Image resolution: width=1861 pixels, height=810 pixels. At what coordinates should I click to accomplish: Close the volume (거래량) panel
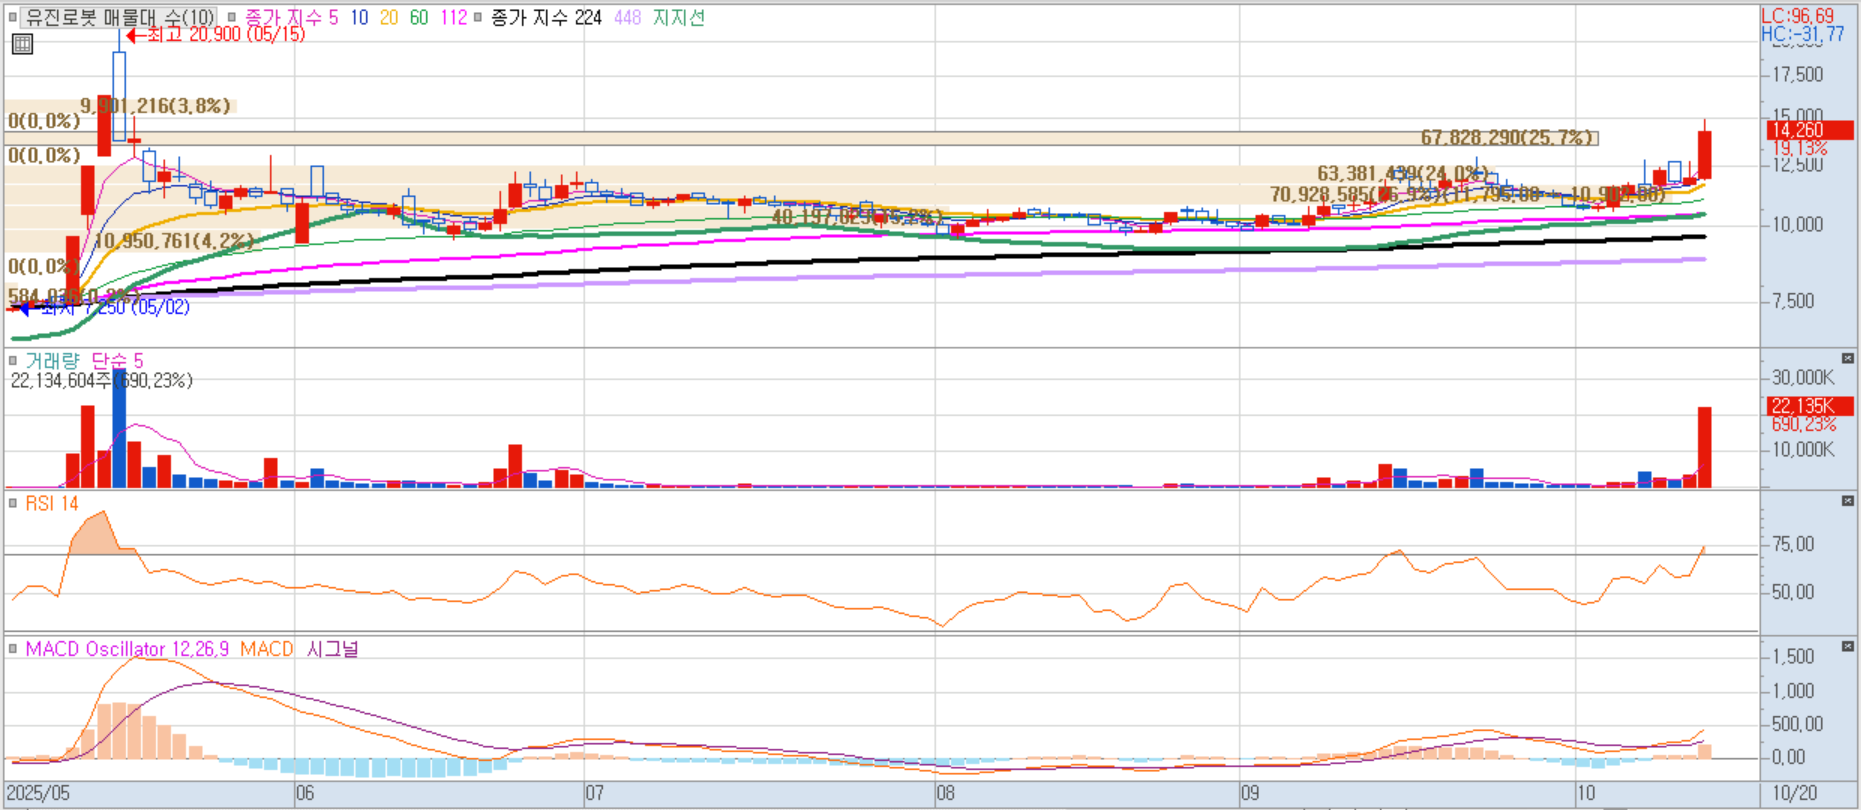(x=1848, y=358)
